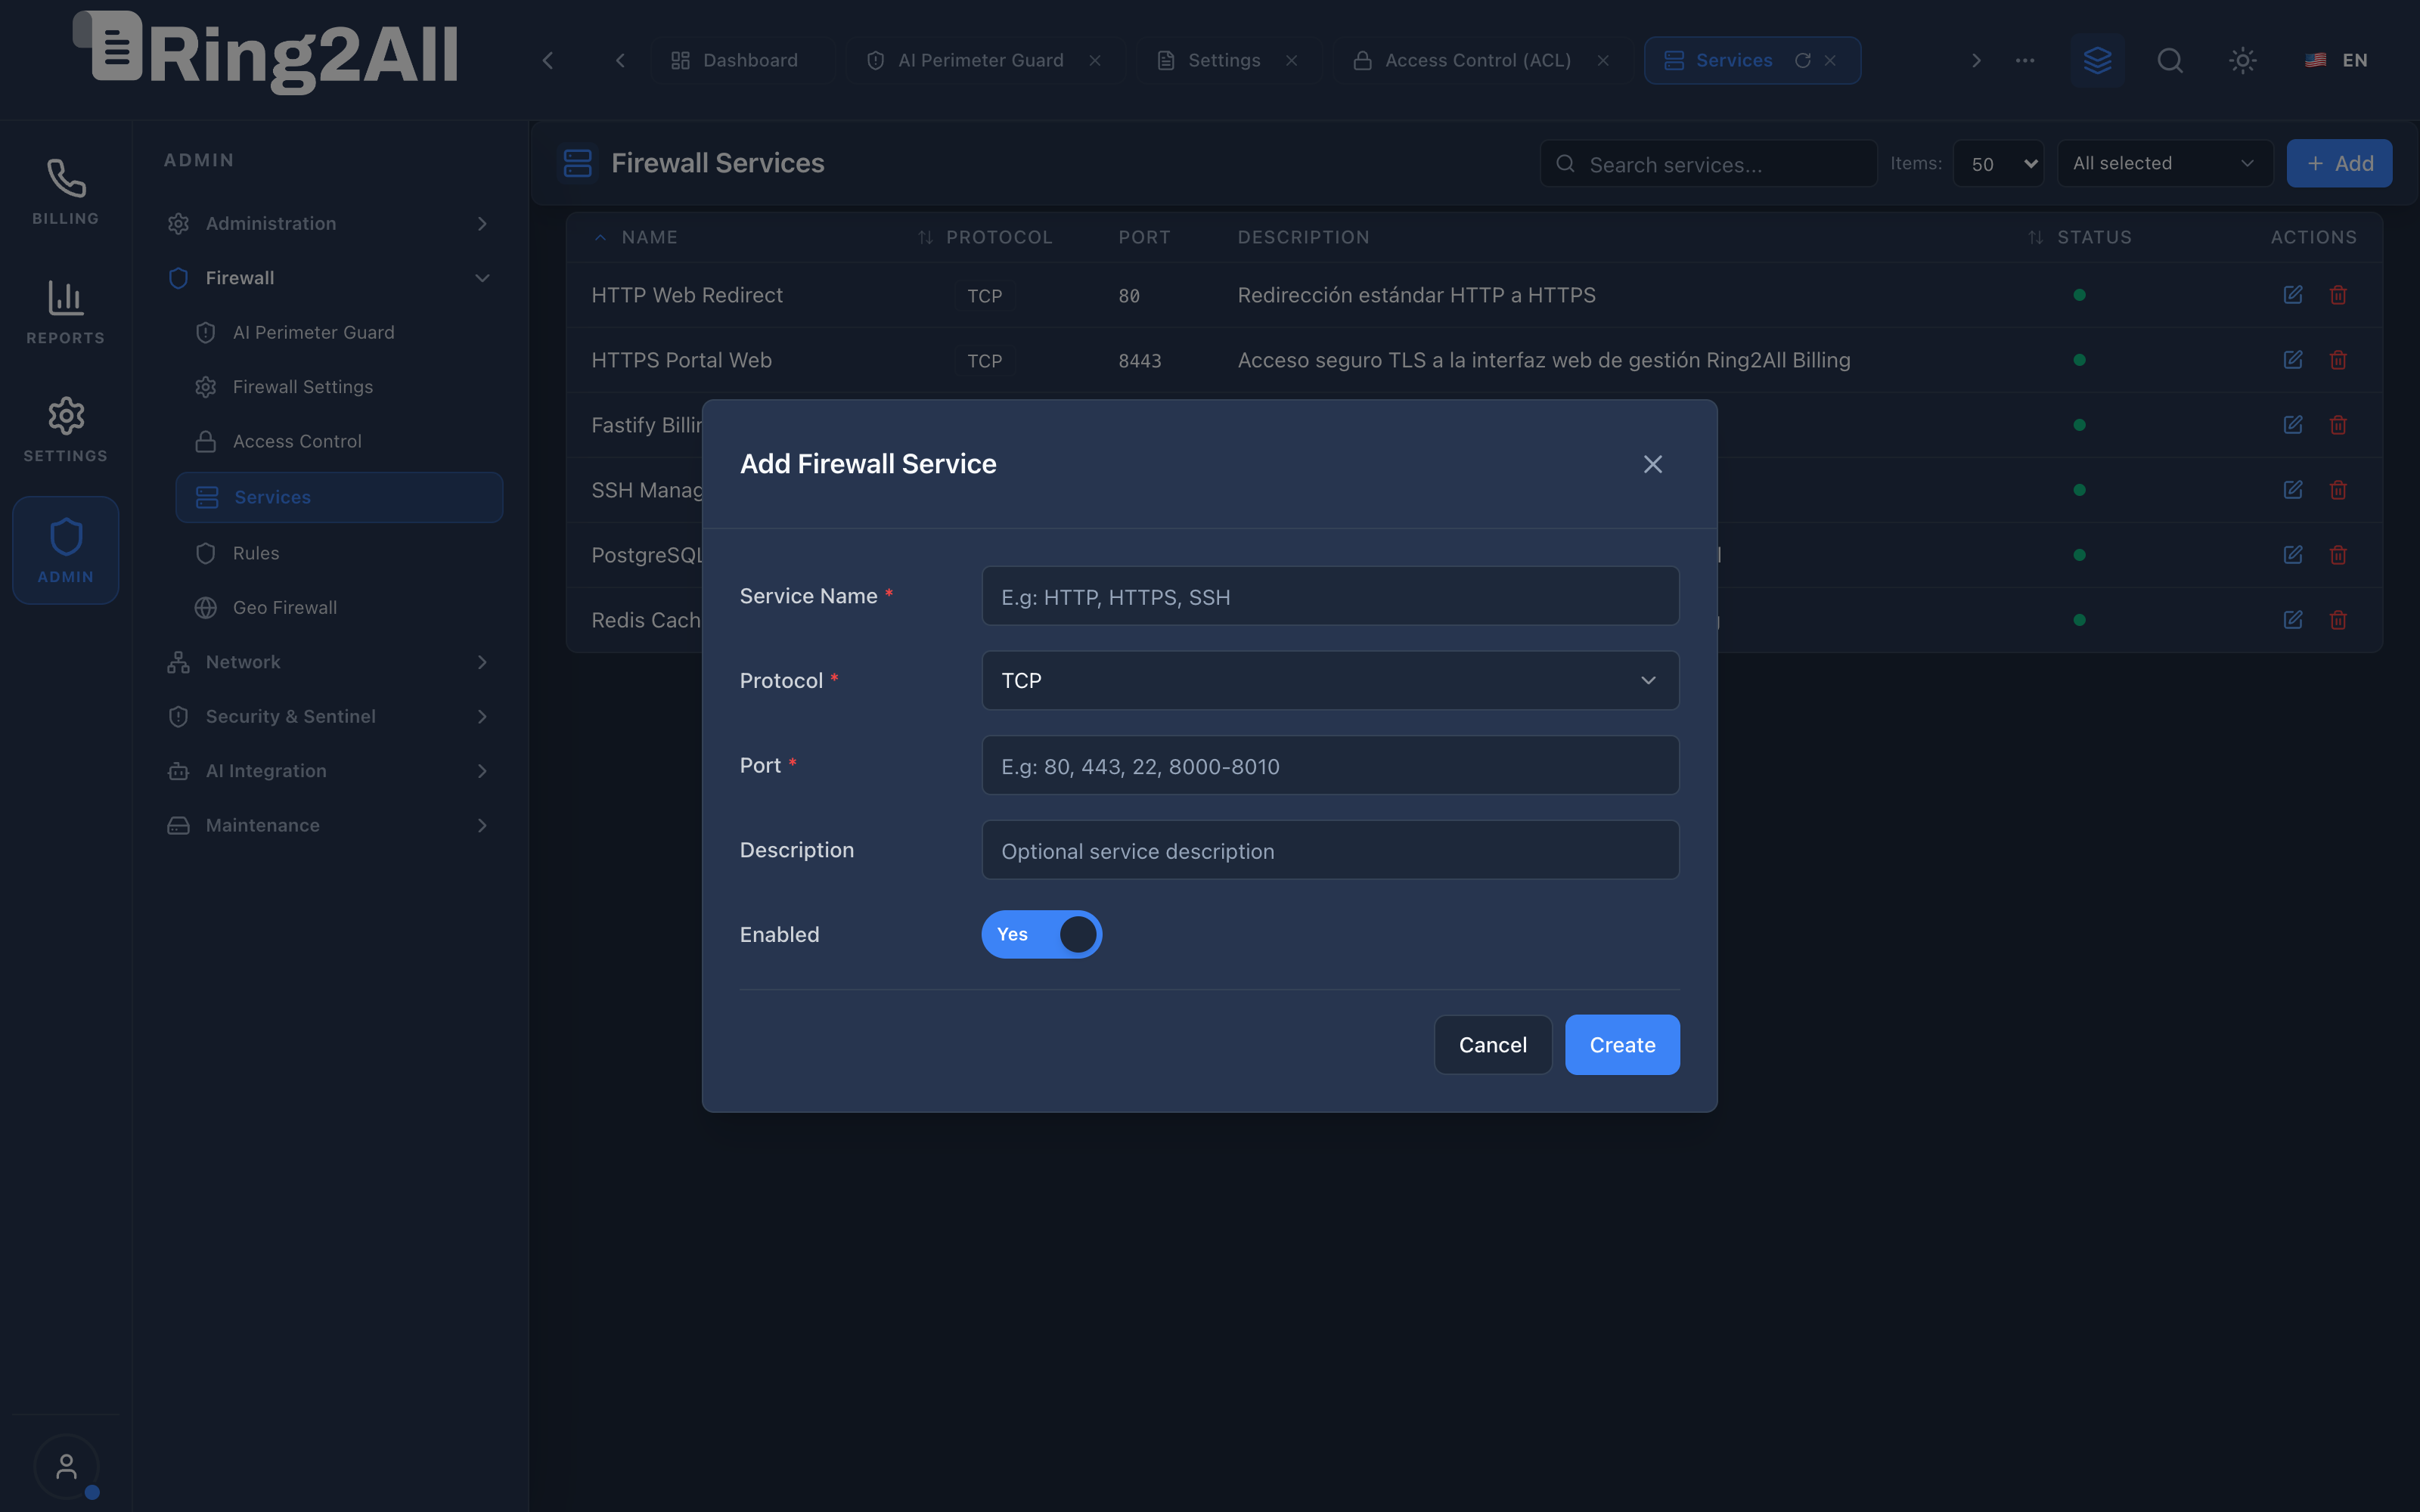Focus the Service Name input field

1330,596
